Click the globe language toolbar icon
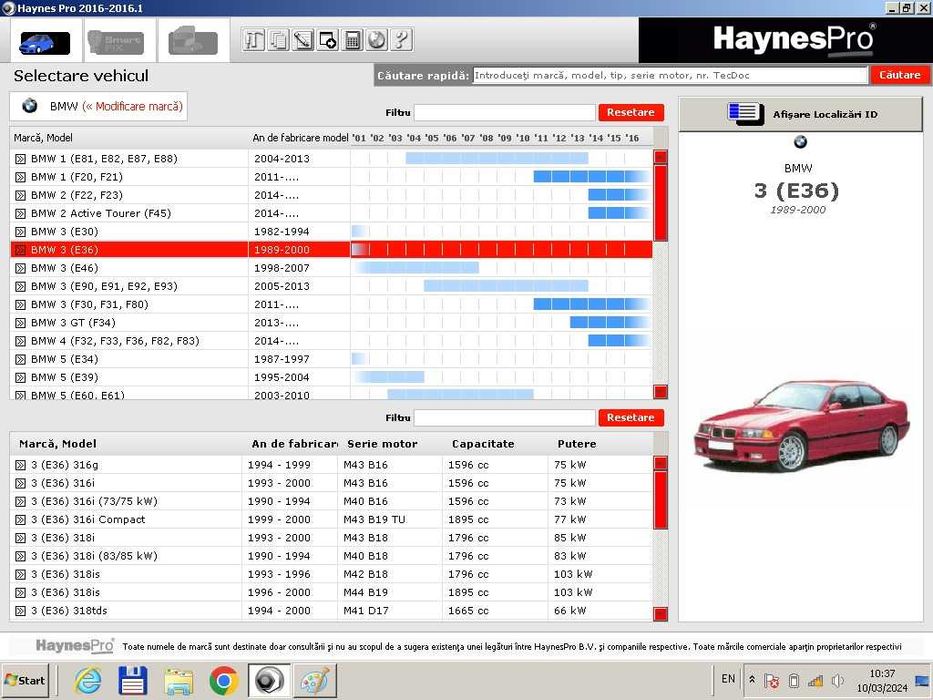This screenshot has height=700, width=933. point(376,40)
